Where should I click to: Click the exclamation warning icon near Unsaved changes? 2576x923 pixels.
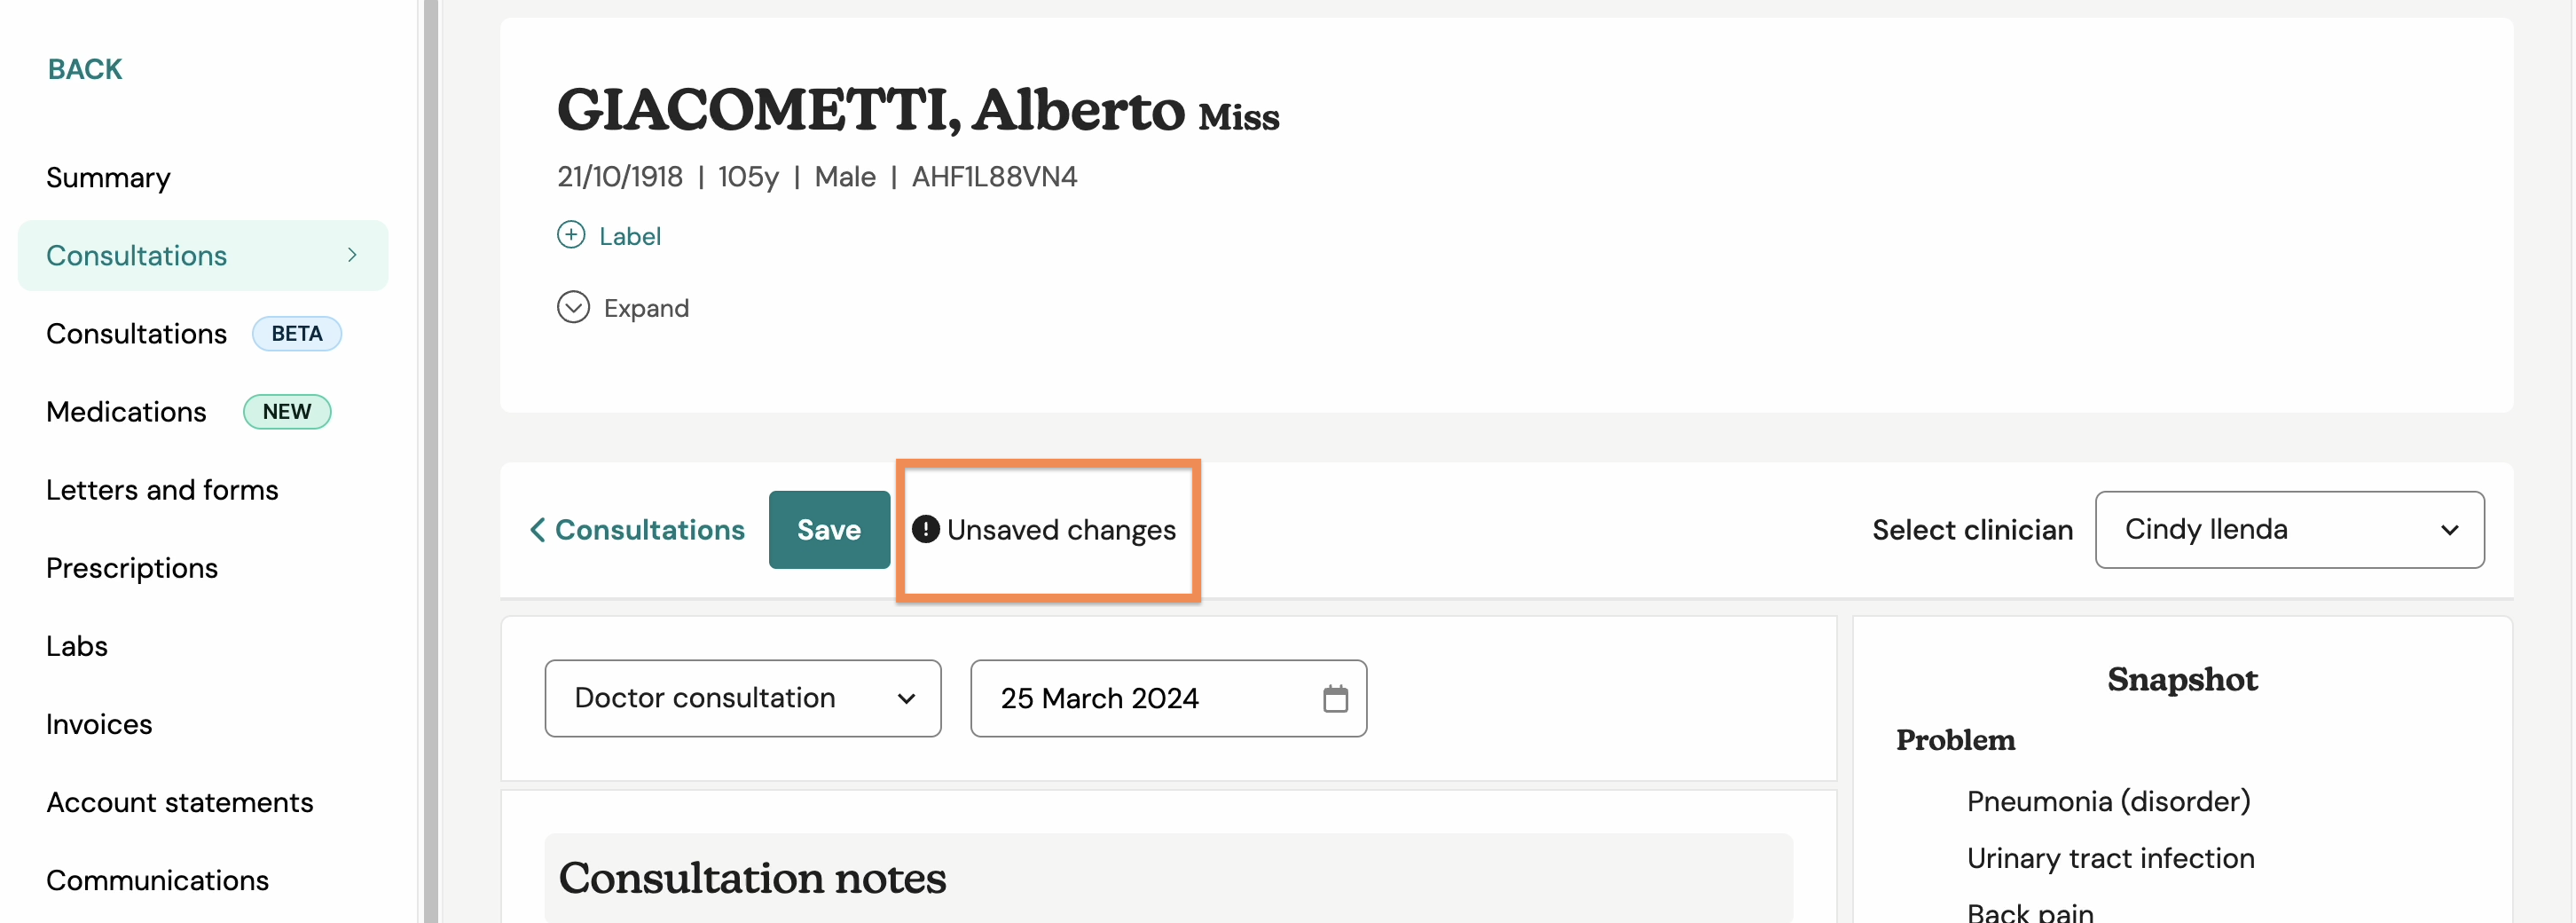point(925,529)
